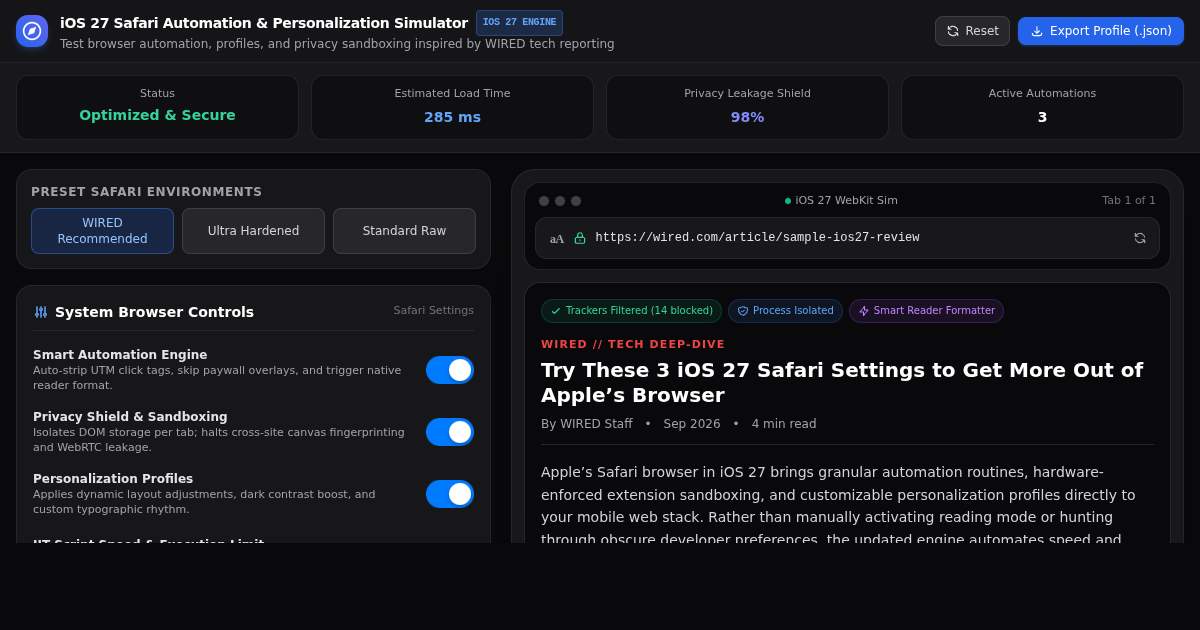Click the Reset button
This screenshot has height=630, width=1200.
(x=972, y=31)
